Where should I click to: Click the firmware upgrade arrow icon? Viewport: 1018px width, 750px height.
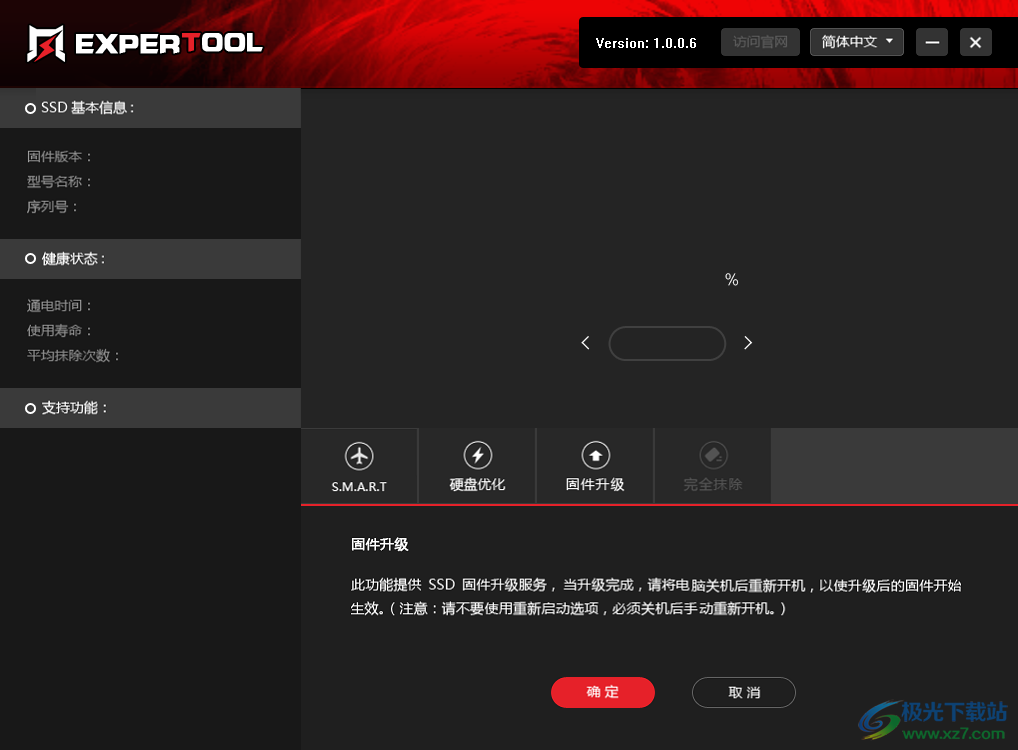[x=595, y=455]
